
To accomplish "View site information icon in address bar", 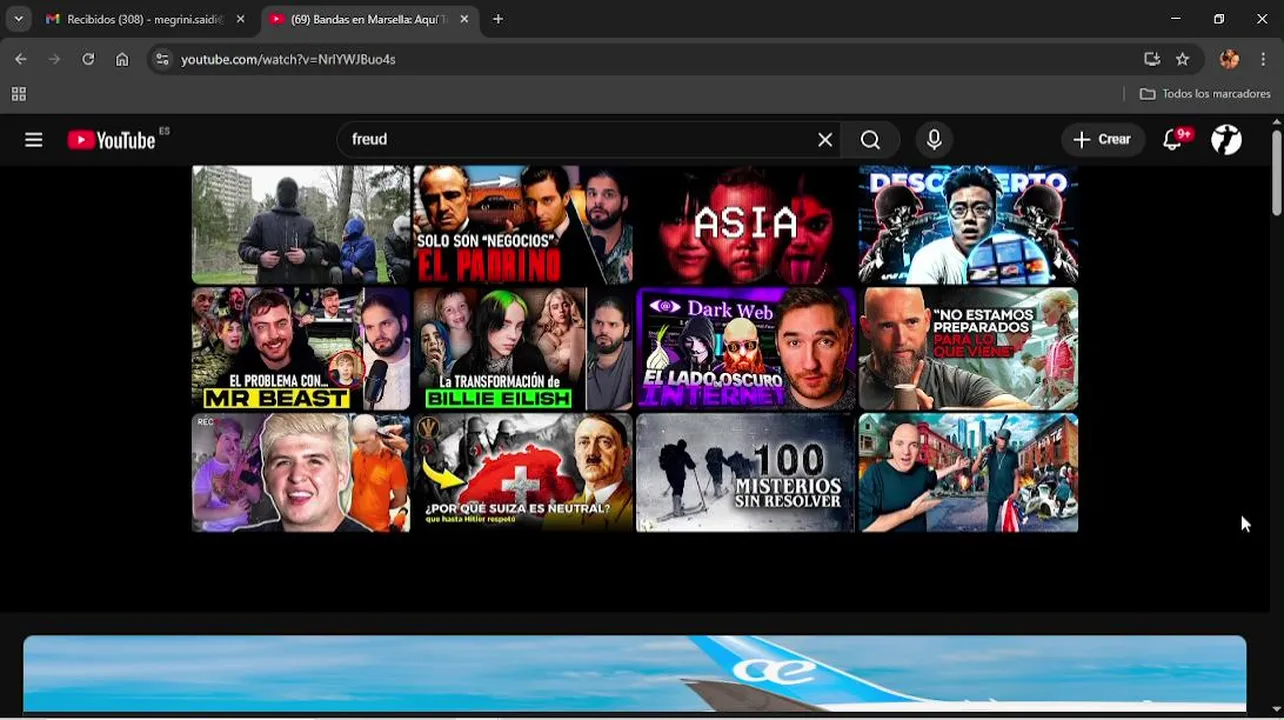I will click(163, 59).
